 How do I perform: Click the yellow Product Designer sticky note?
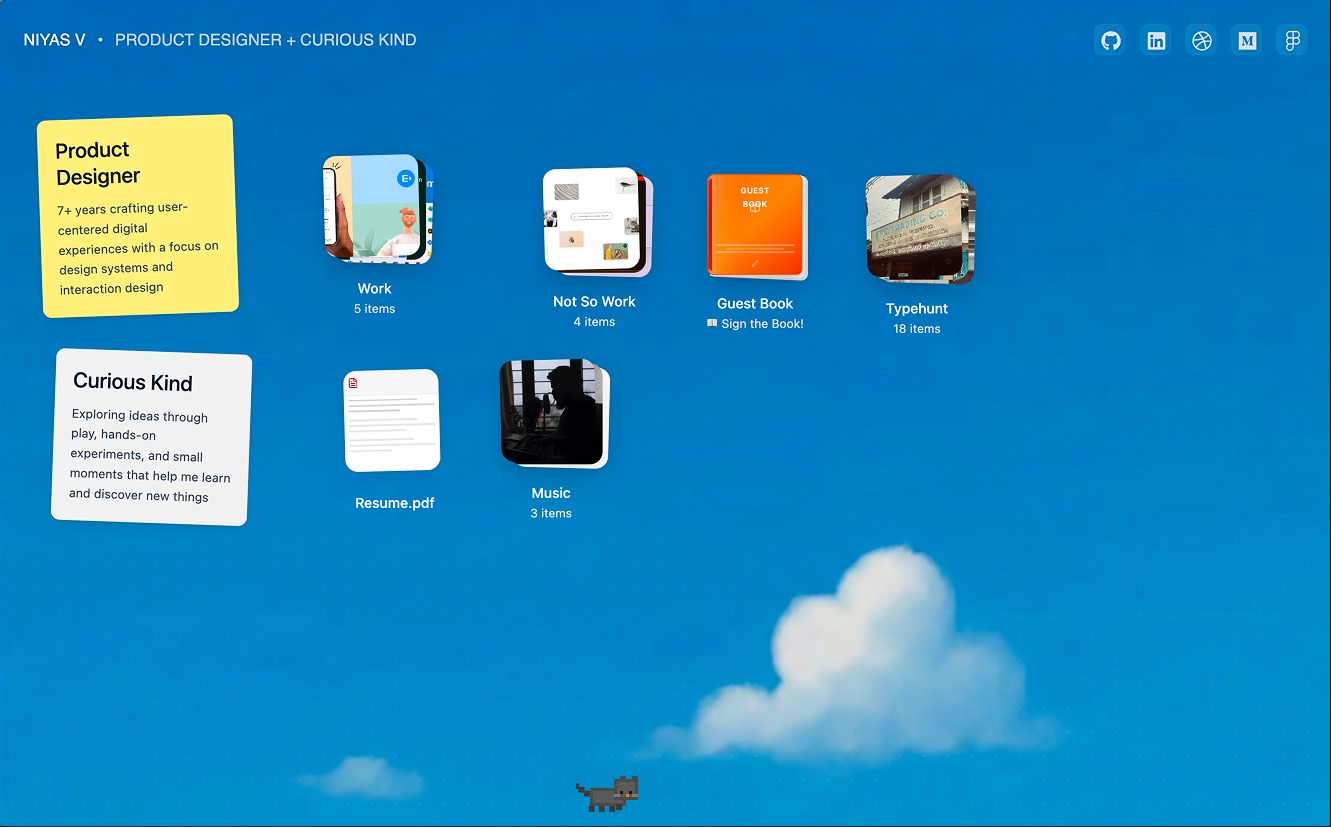(x=138, y=216)
